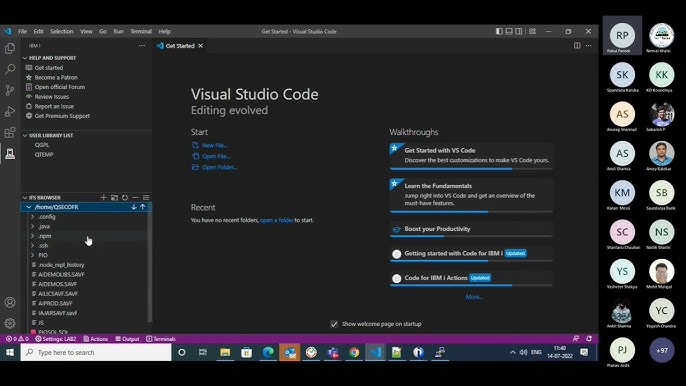Open the Extensions view icon
This screenshot has height=386, width=686.
[10, 132]
